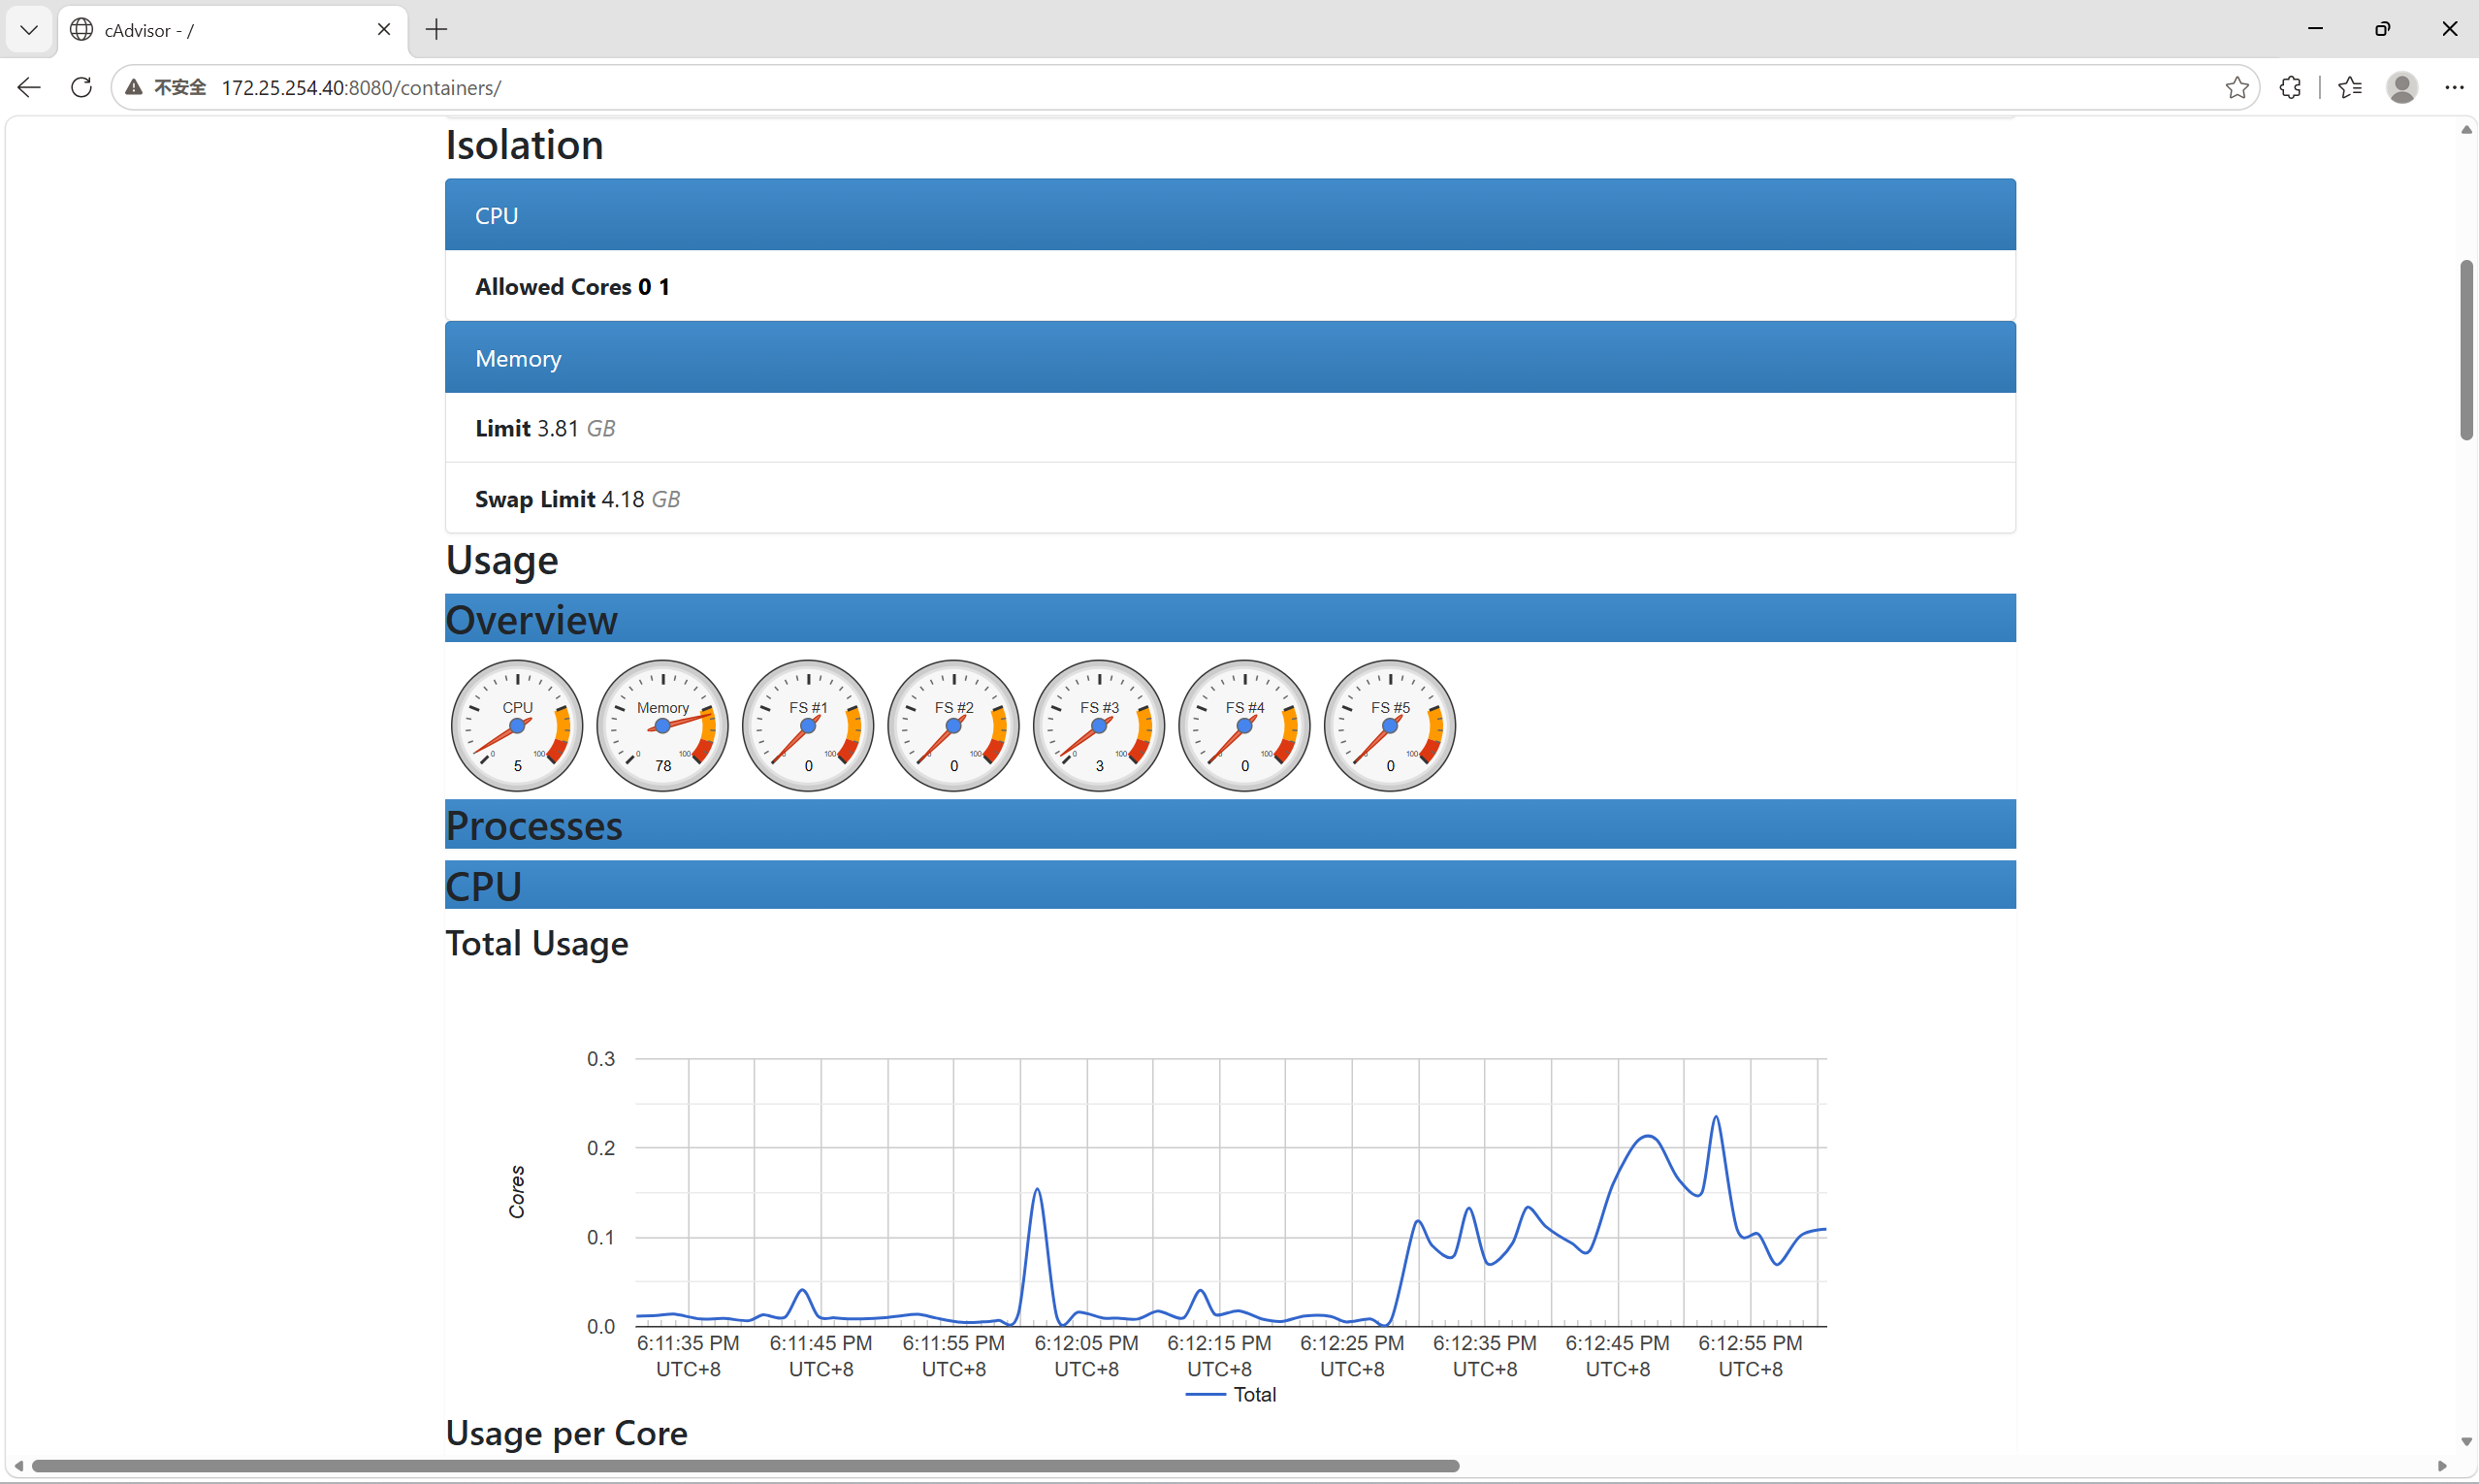Close the cAdvisor tab
Viewport: 2479px width, 1484px height.
pos(384,30)
